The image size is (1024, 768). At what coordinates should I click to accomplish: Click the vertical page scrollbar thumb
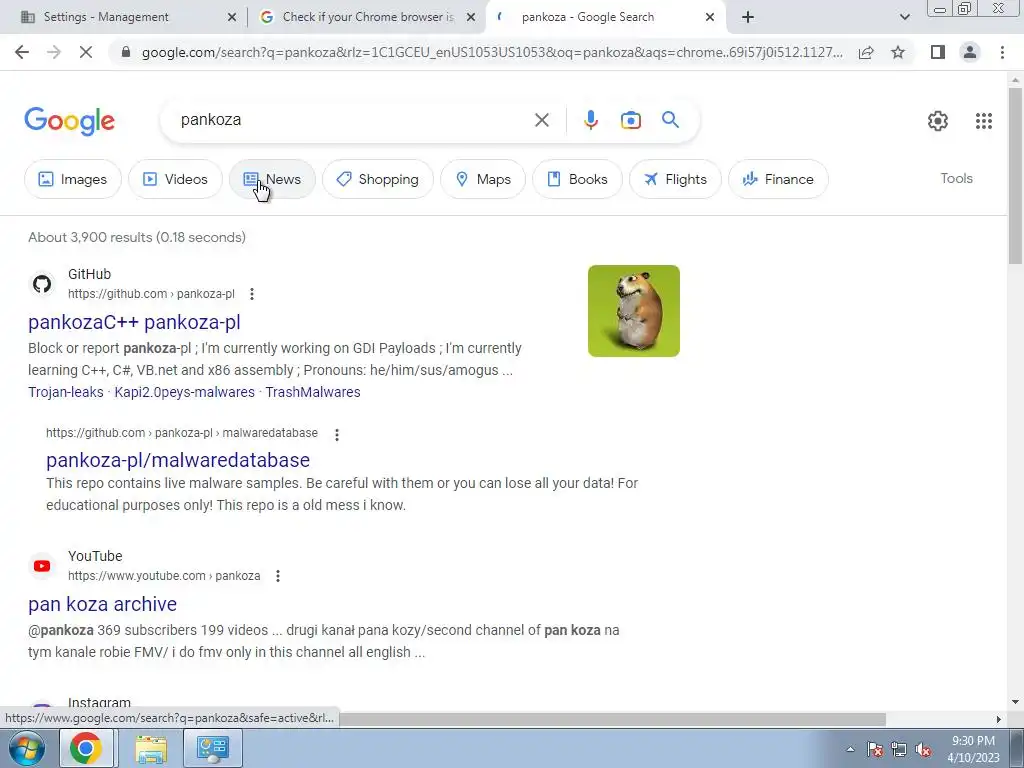coord(1015,174)
